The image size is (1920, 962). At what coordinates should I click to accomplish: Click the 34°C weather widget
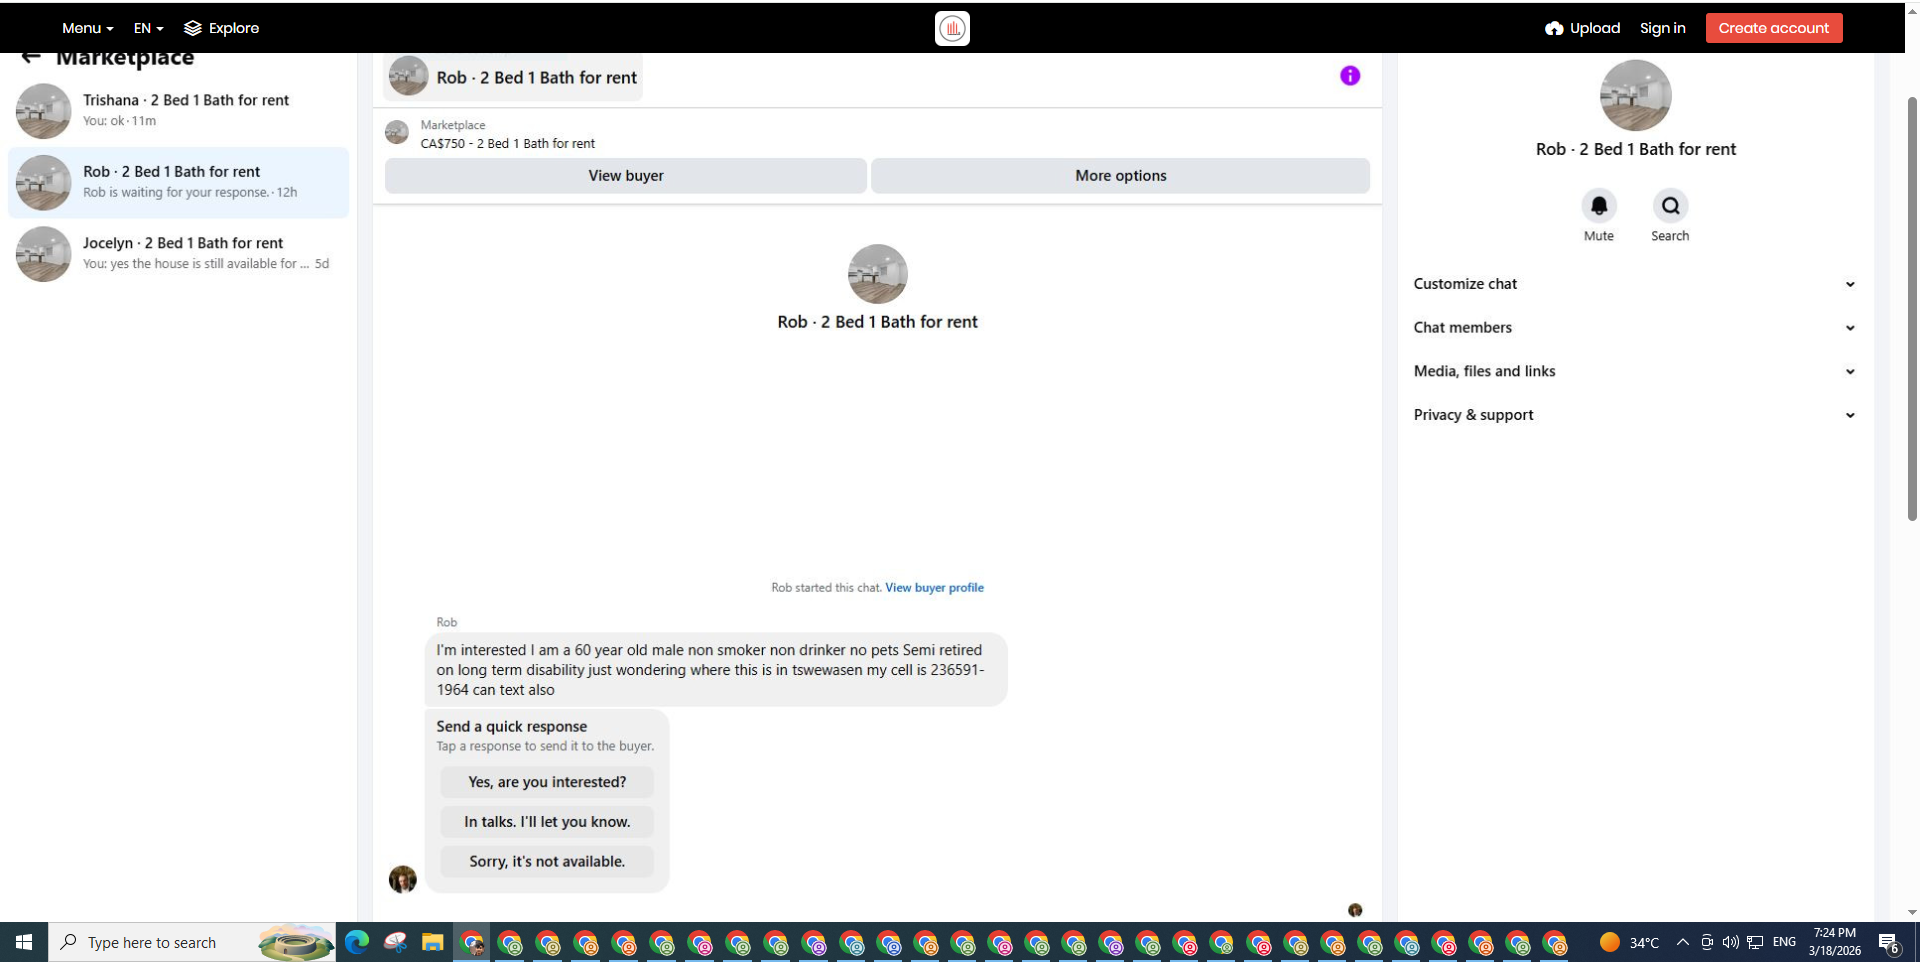1629,942
